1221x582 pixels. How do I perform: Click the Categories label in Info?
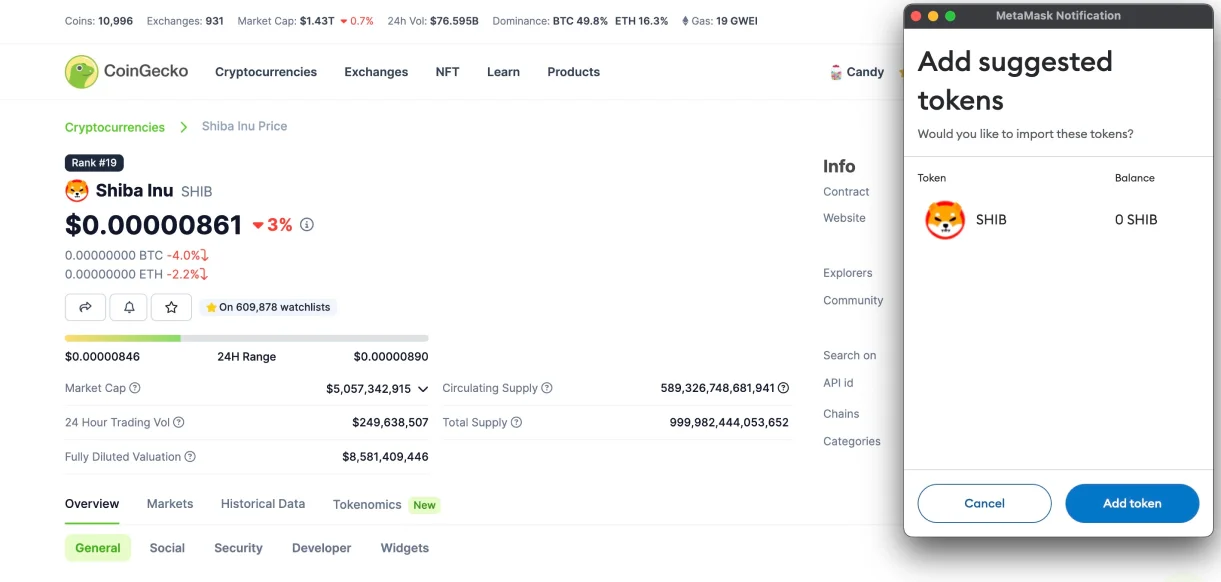852,441
